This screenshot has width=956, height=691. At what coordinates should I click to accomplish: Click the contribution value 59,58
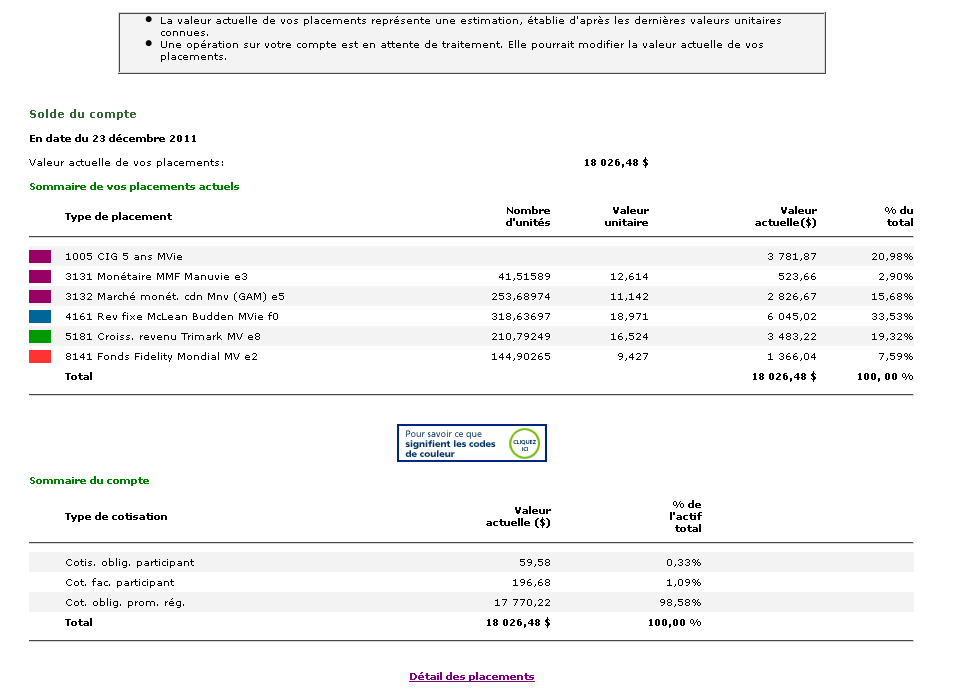(x=535, y=563)
